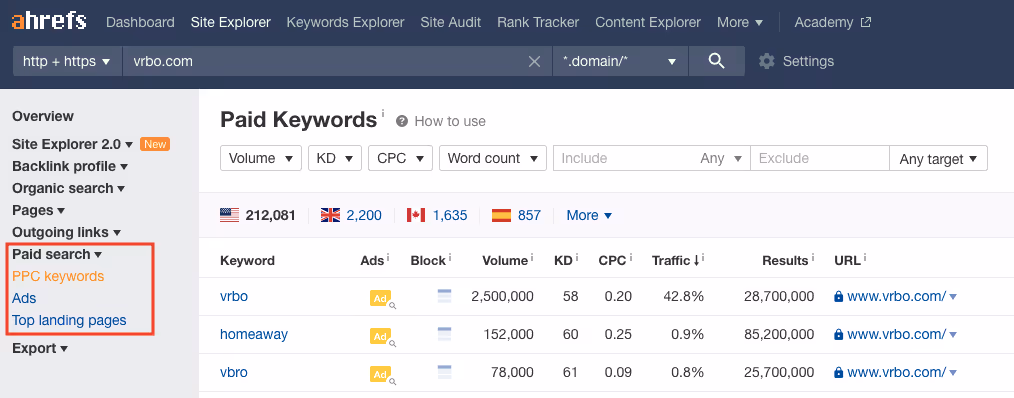This screenshot has width=1014, height=398.
Task: Sort by Volume column header
Action: 505,261
